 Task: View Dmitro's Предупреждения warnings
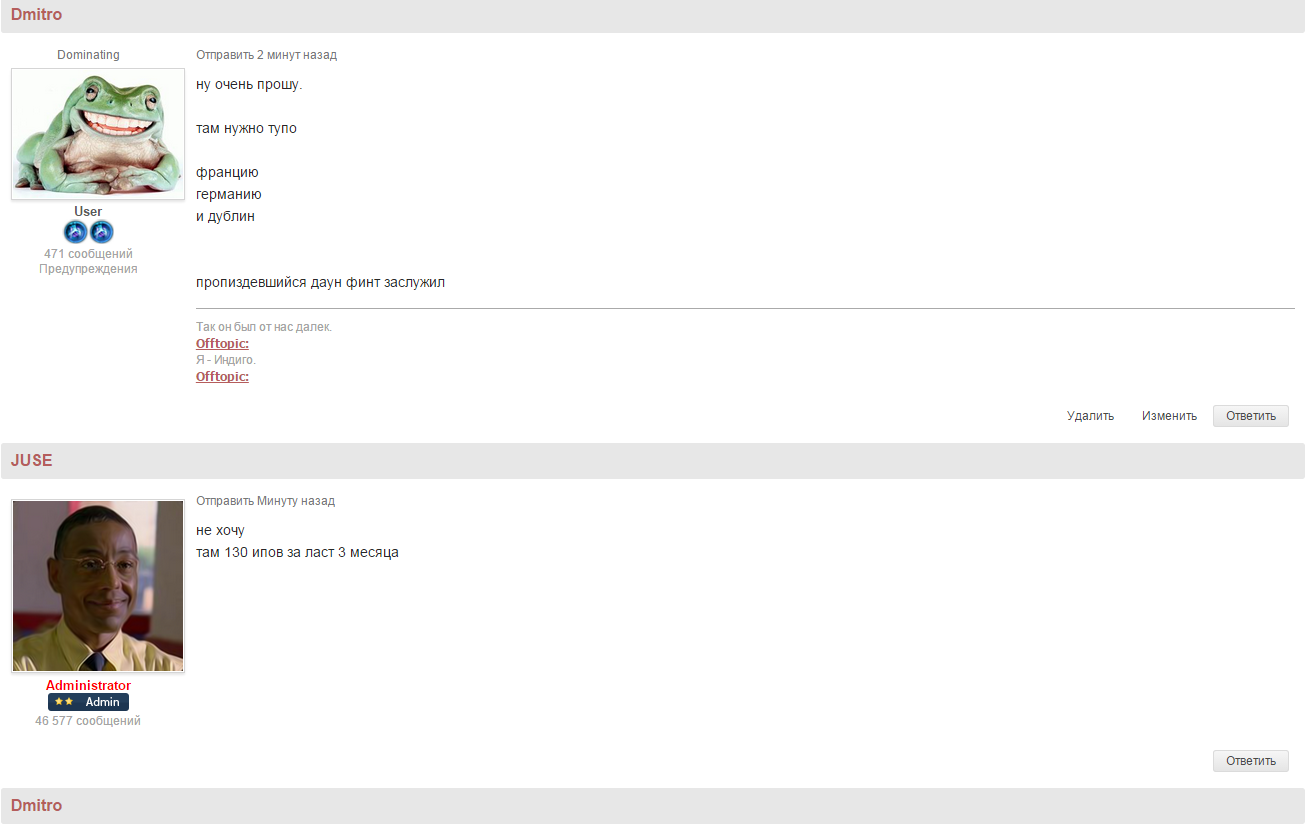pyautogui.click(x=88, y=269)
